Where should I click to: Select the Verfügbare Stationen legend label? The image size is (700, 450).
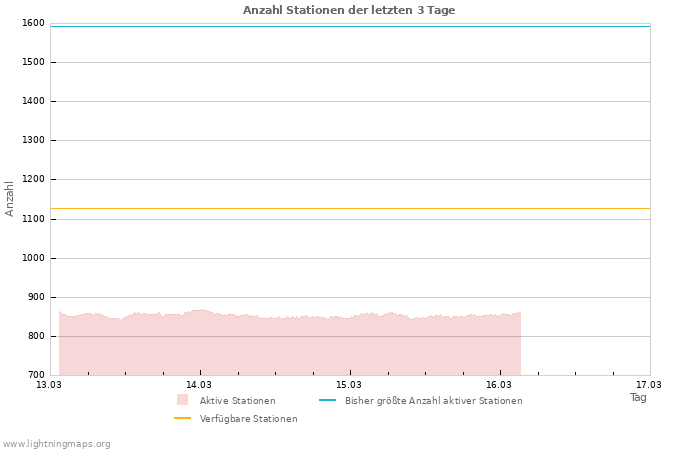[248, 419]
